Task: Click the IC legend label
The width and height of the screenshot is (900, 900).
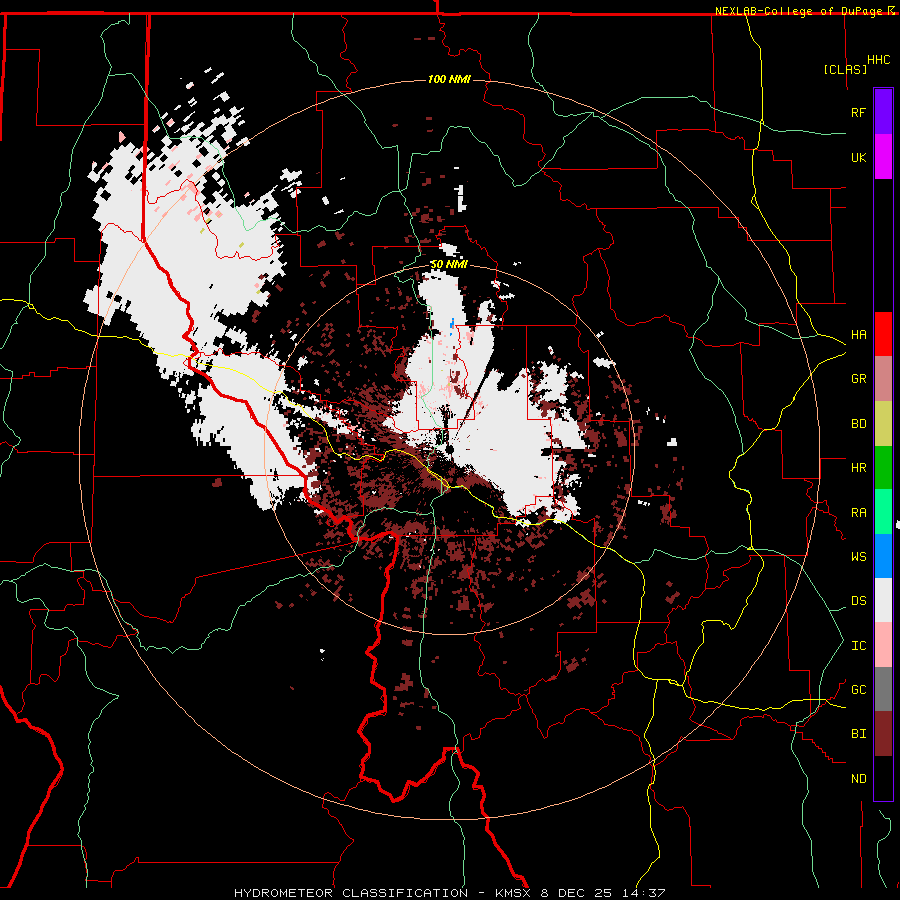Action: pyautogui.click(x=858, y=646)
